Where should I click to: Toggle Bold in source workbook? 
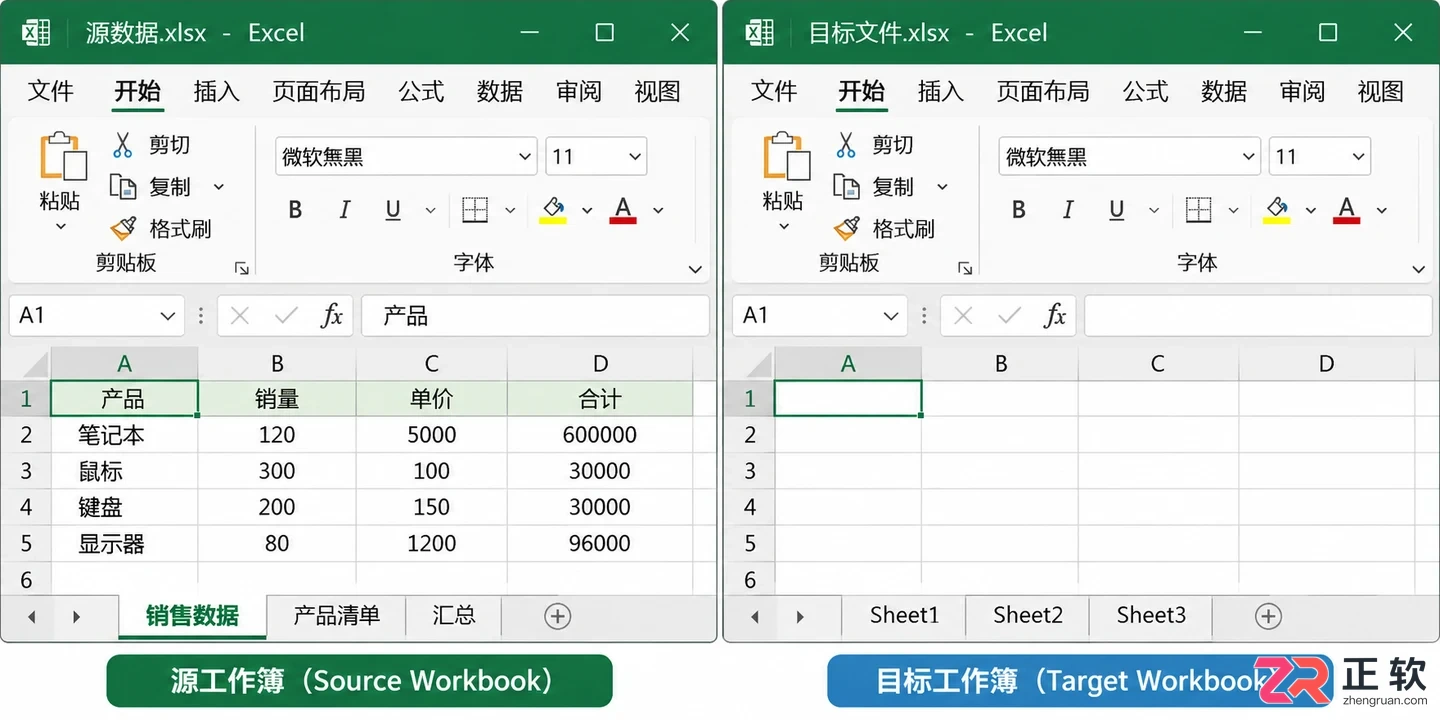point(295,210)
